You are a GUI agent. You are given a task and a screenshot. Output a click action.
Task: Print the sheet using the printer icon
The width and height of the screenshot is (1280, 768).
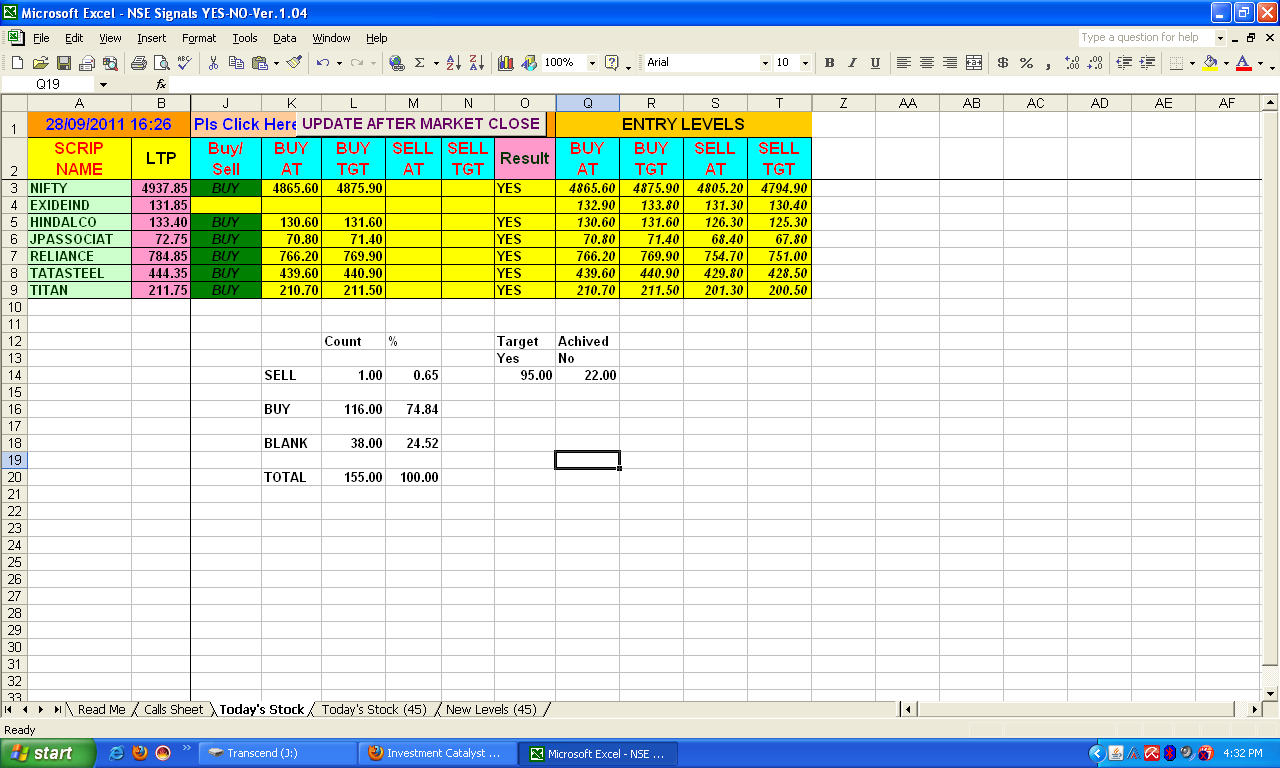[138, 63]
